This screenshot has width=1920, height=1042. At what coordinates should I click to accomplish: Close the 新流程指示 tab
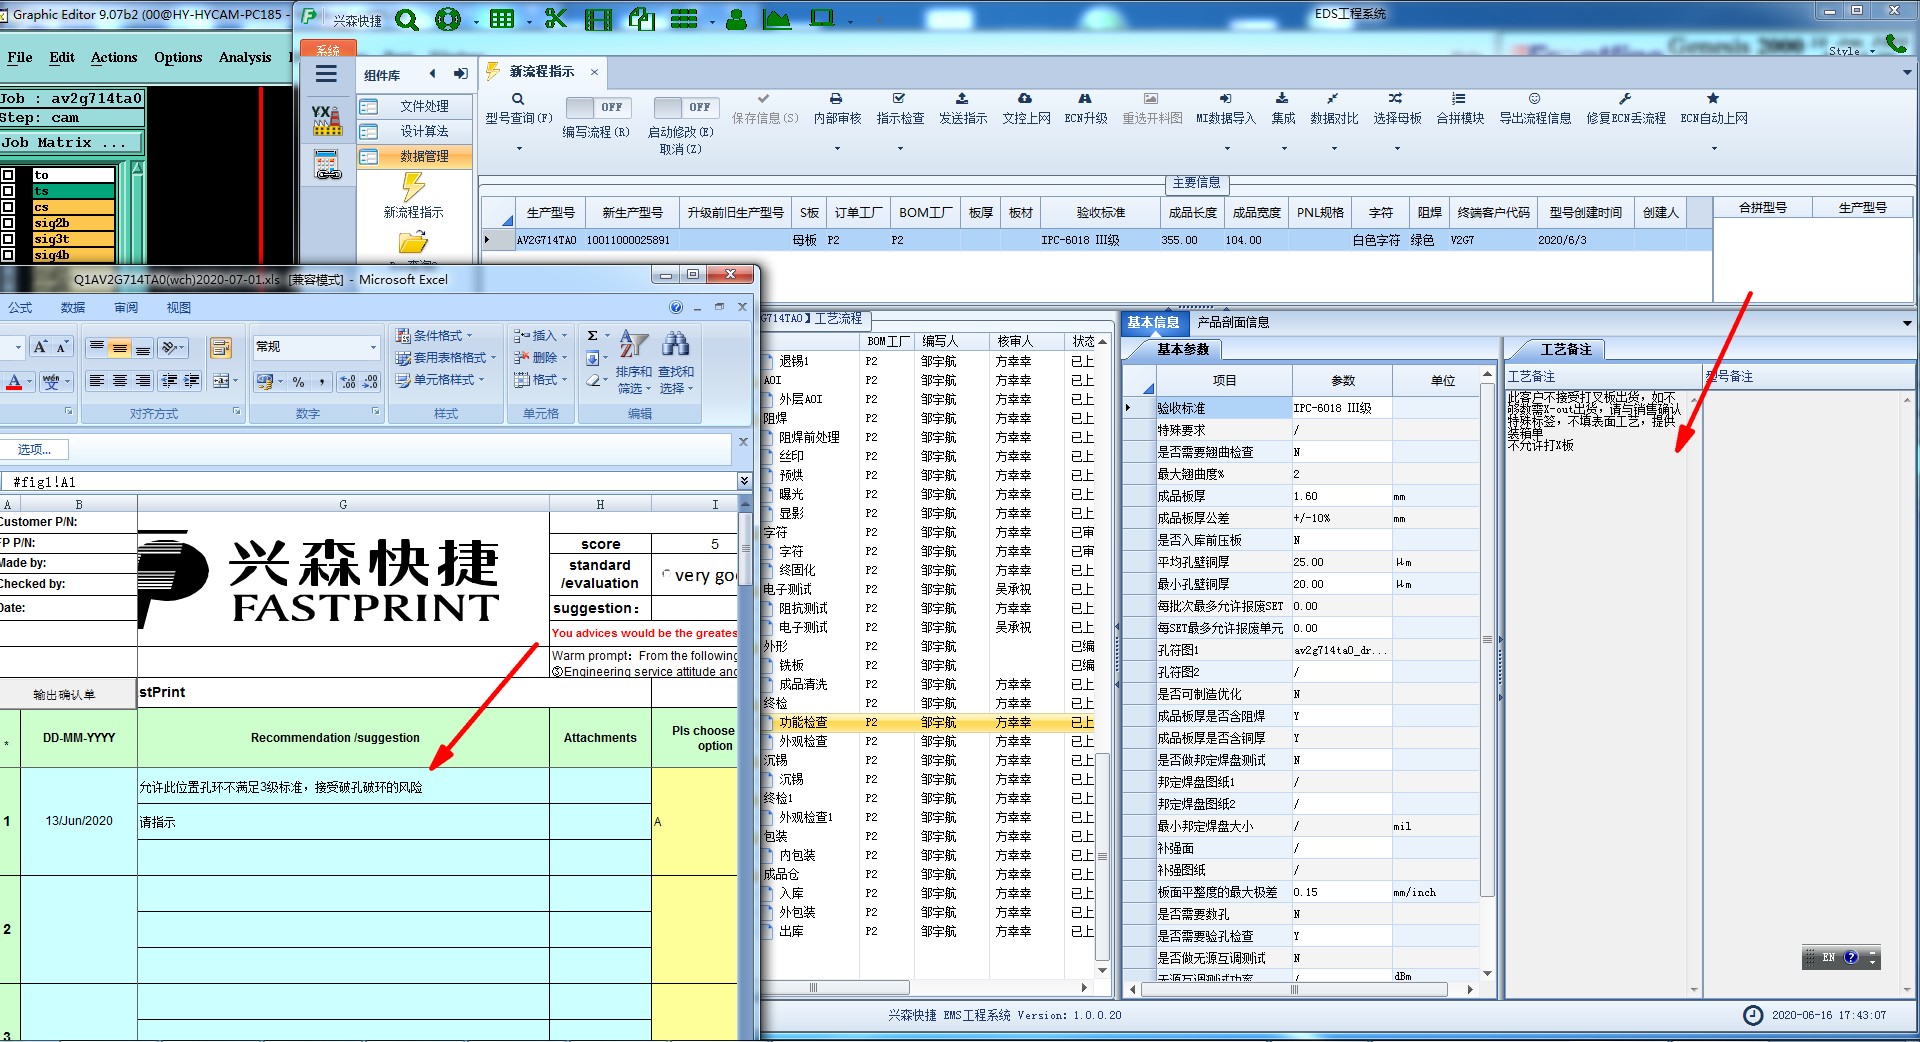coord(594,72)
